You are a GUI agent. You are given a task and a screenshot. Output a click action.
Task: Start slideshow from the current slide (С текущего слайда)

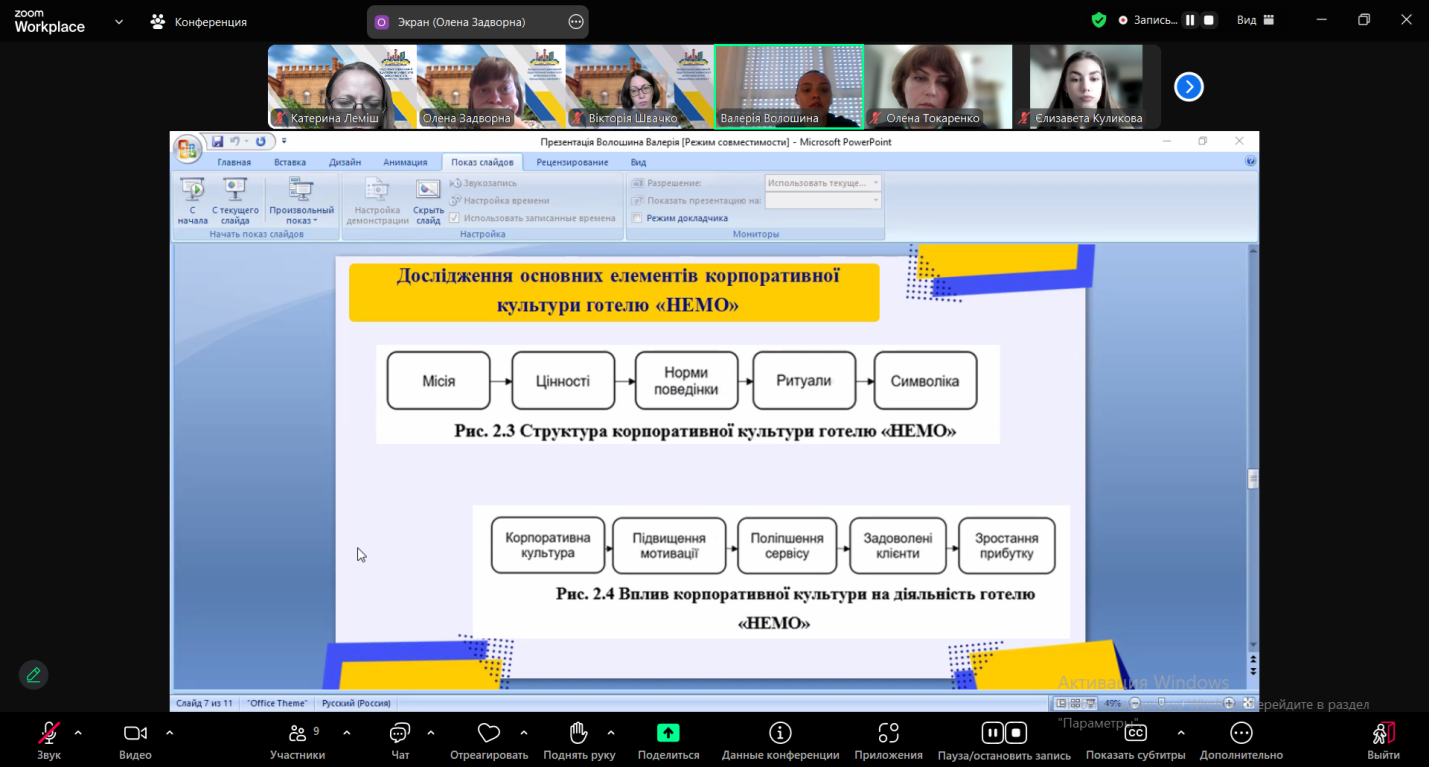(235, 201)
